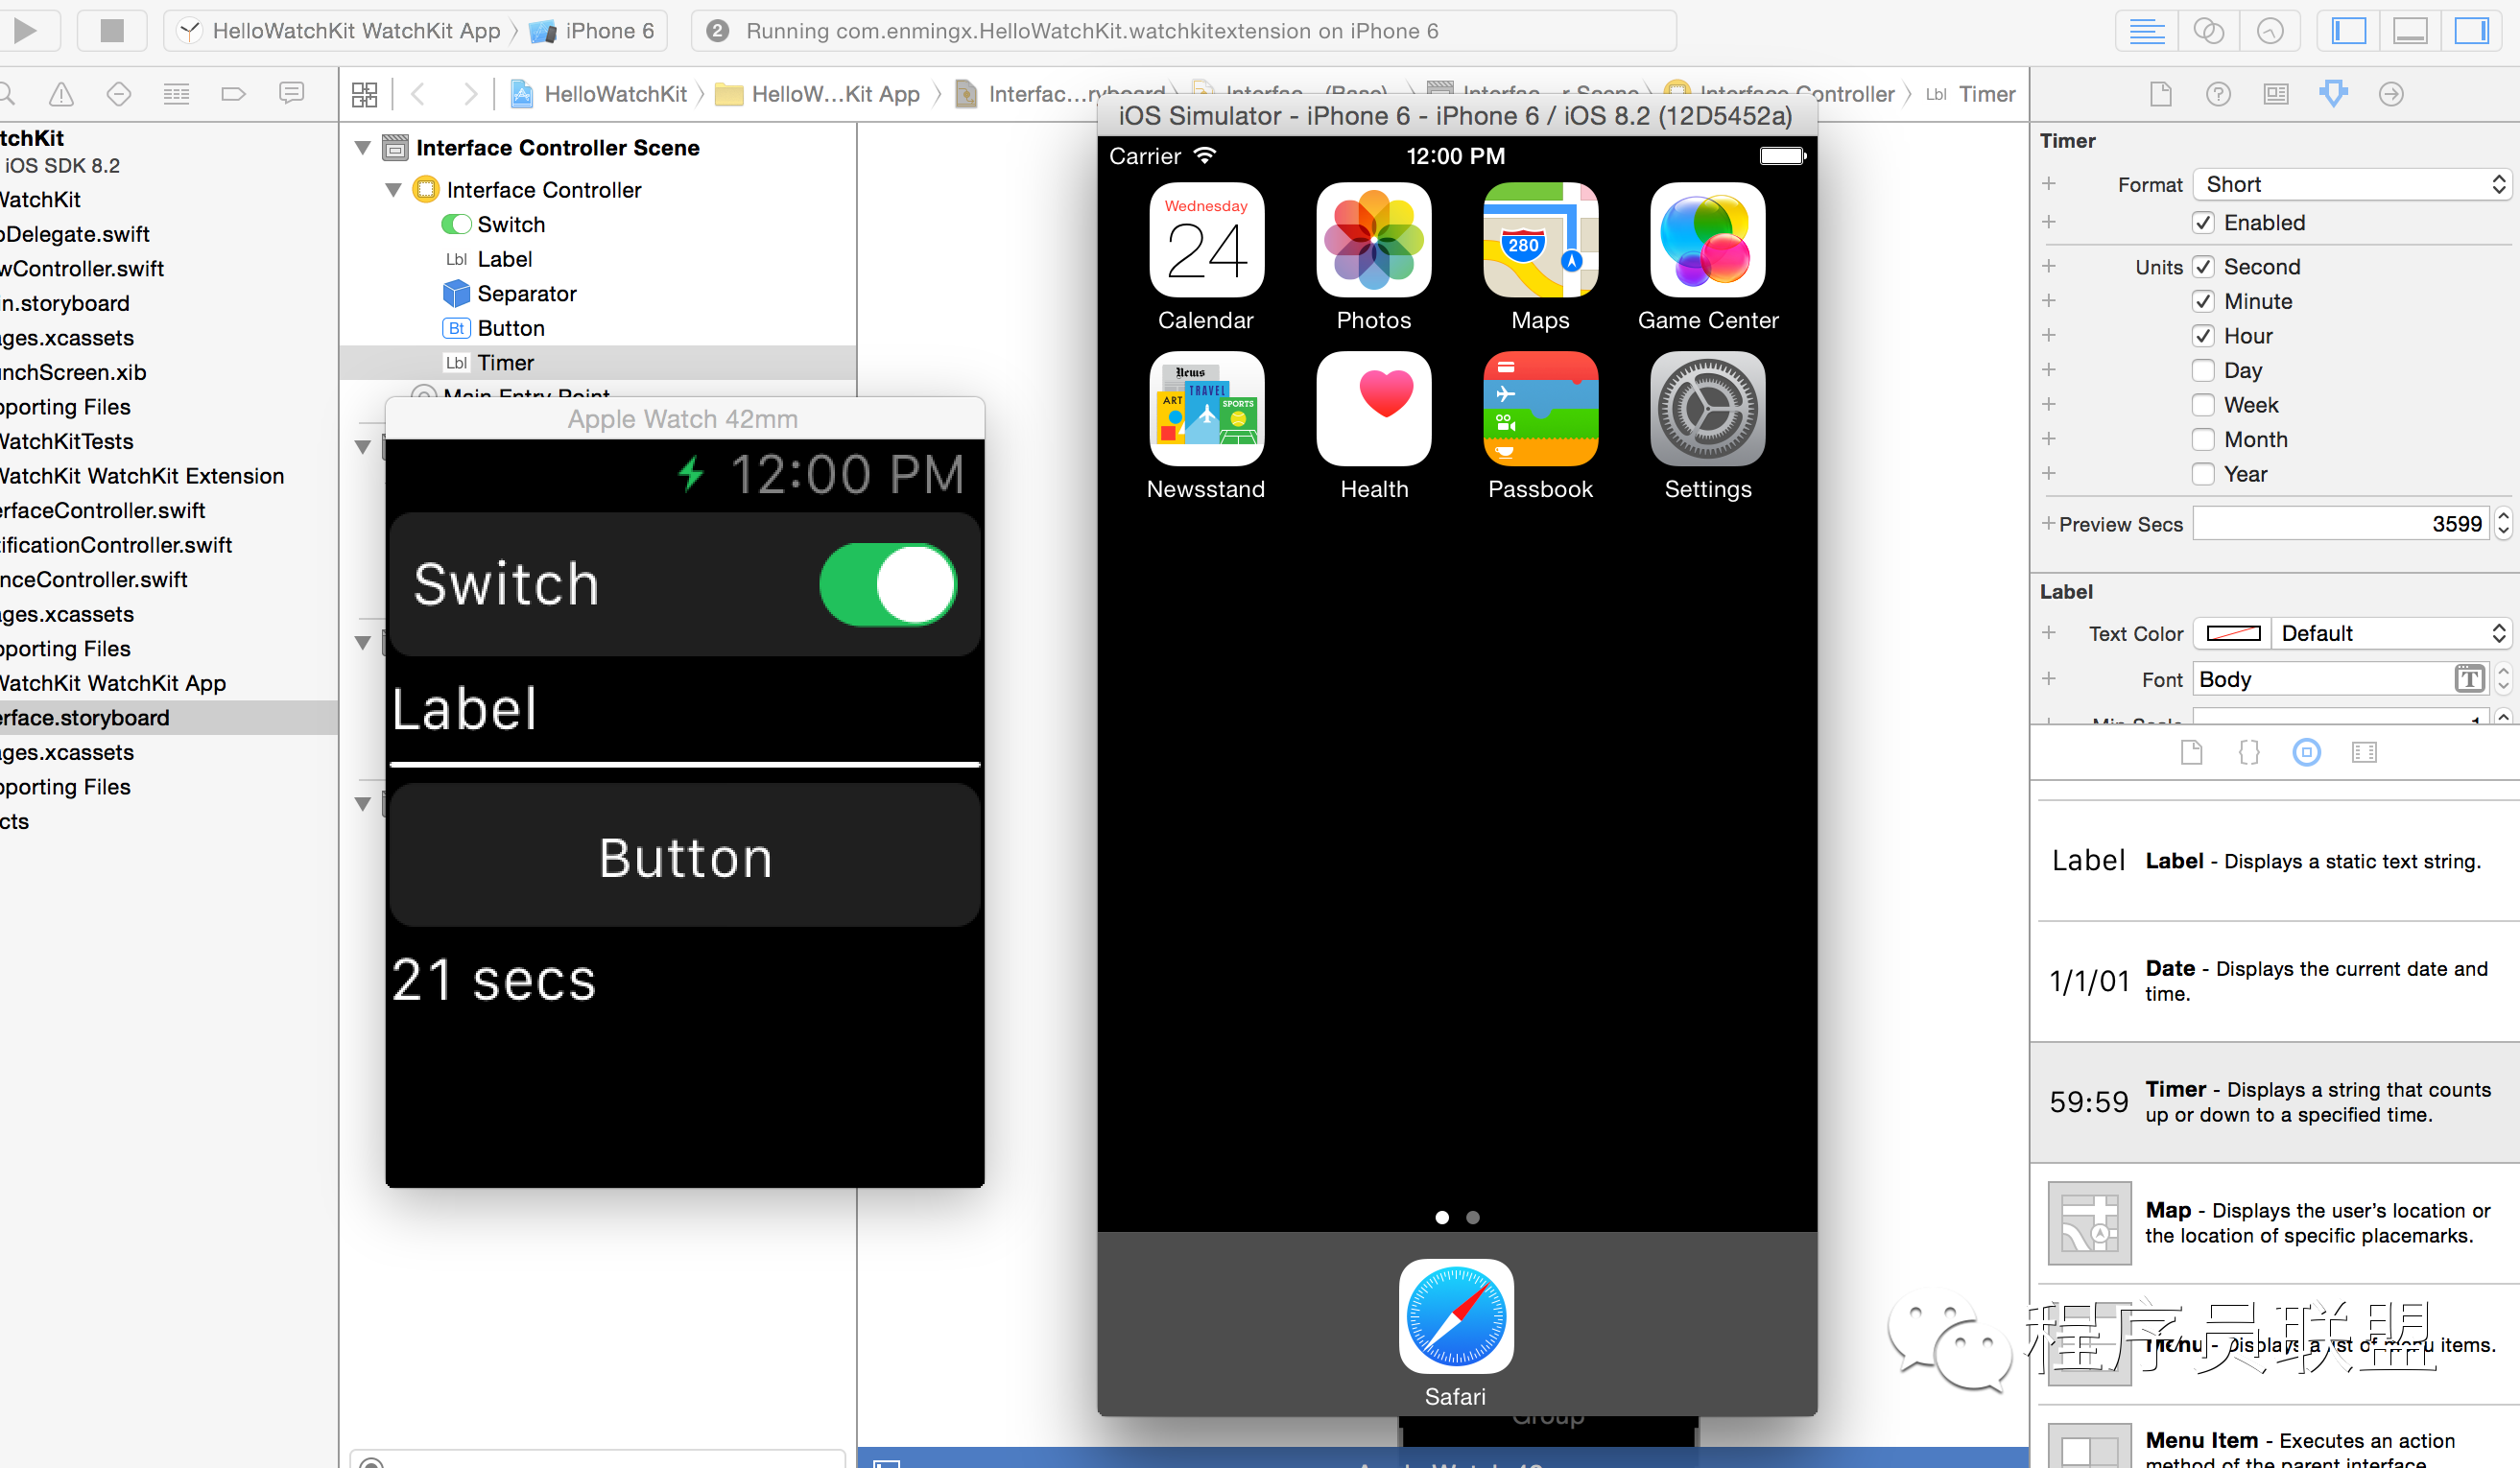Enable the Year units checkbox

pyautogui.click(x=2203, y=474)
